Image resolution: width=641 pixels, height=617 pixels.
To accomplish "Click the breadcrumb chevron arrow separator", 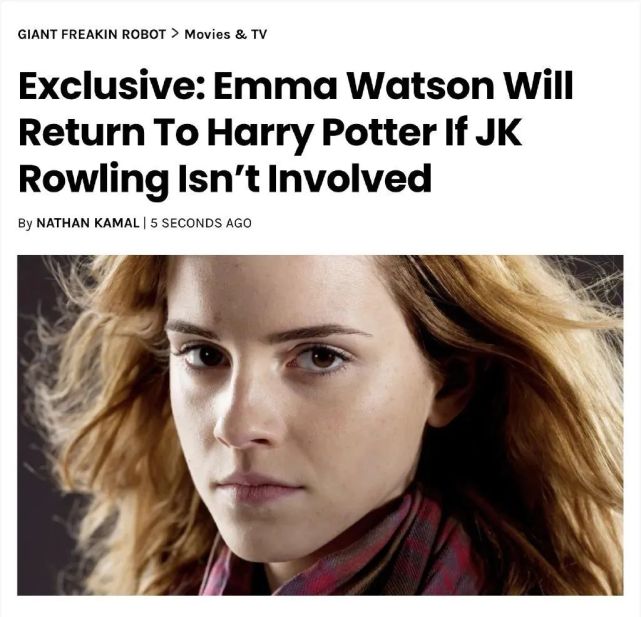I will click(175, 34).
